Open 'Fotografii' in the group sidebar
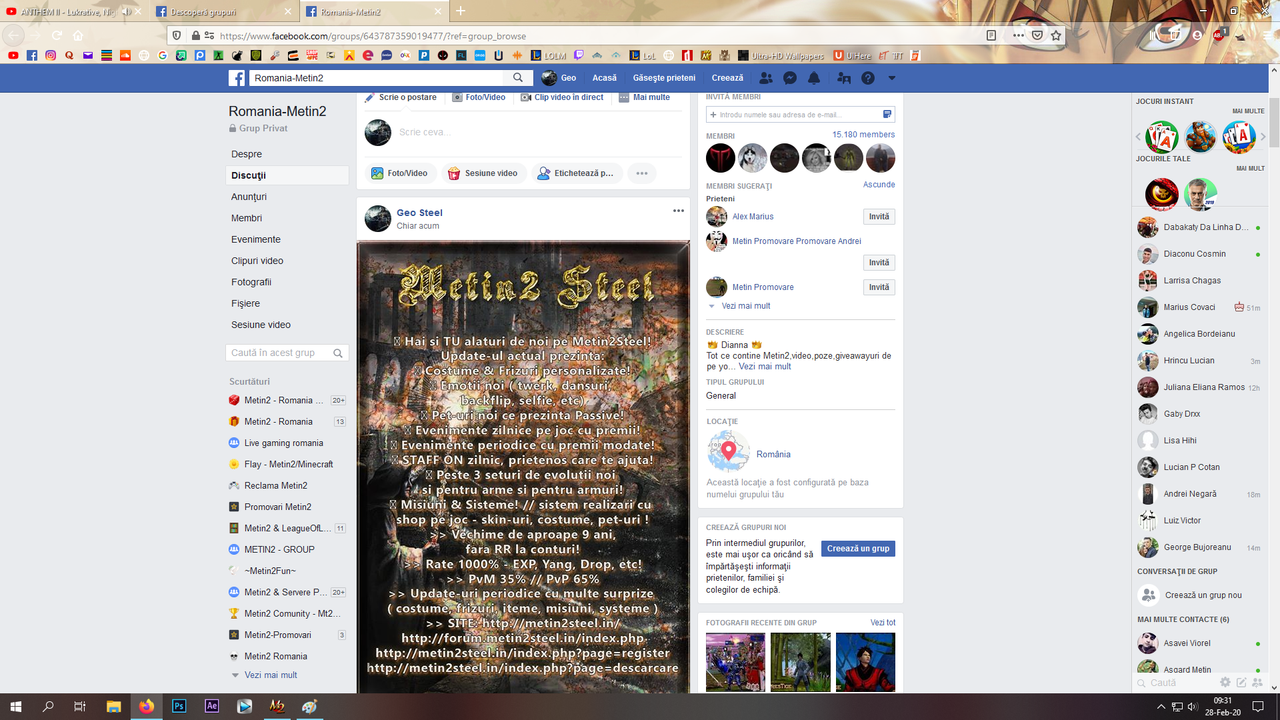This screenshot has height=720, width=1280. 251,282
